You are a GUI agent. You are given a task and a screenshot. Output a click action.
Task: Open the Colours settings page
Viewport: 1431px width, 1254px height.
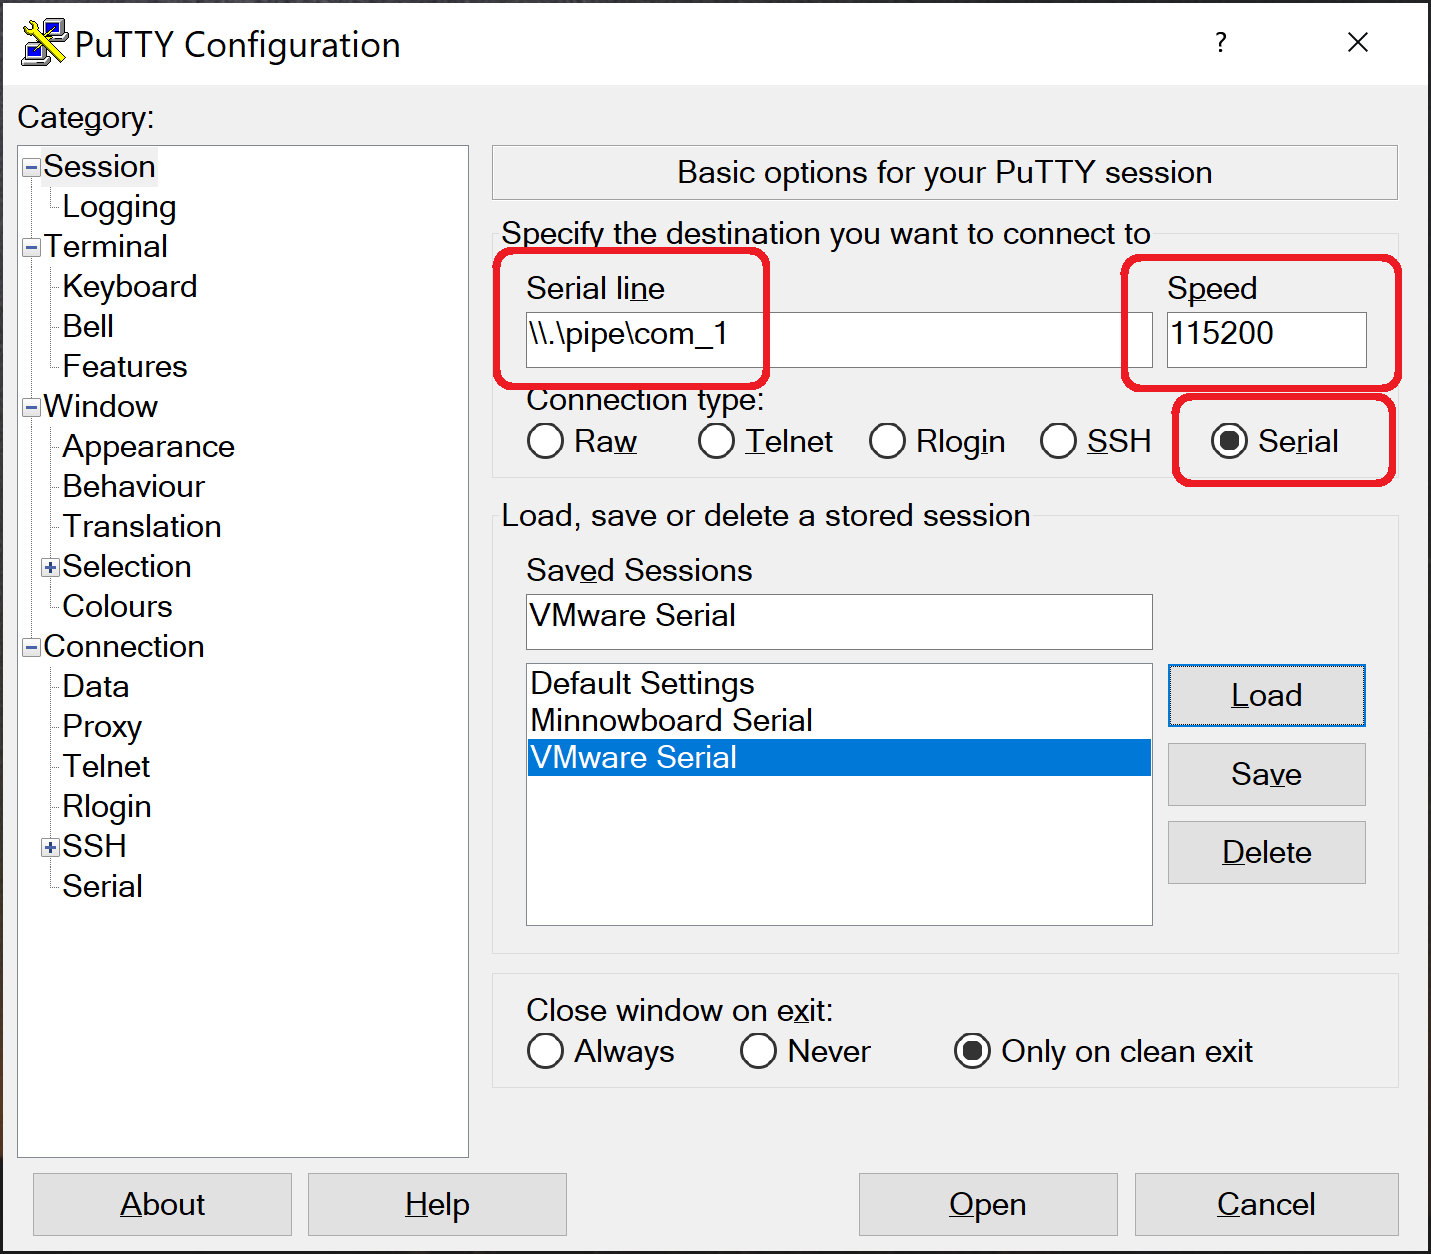point(117,606)
